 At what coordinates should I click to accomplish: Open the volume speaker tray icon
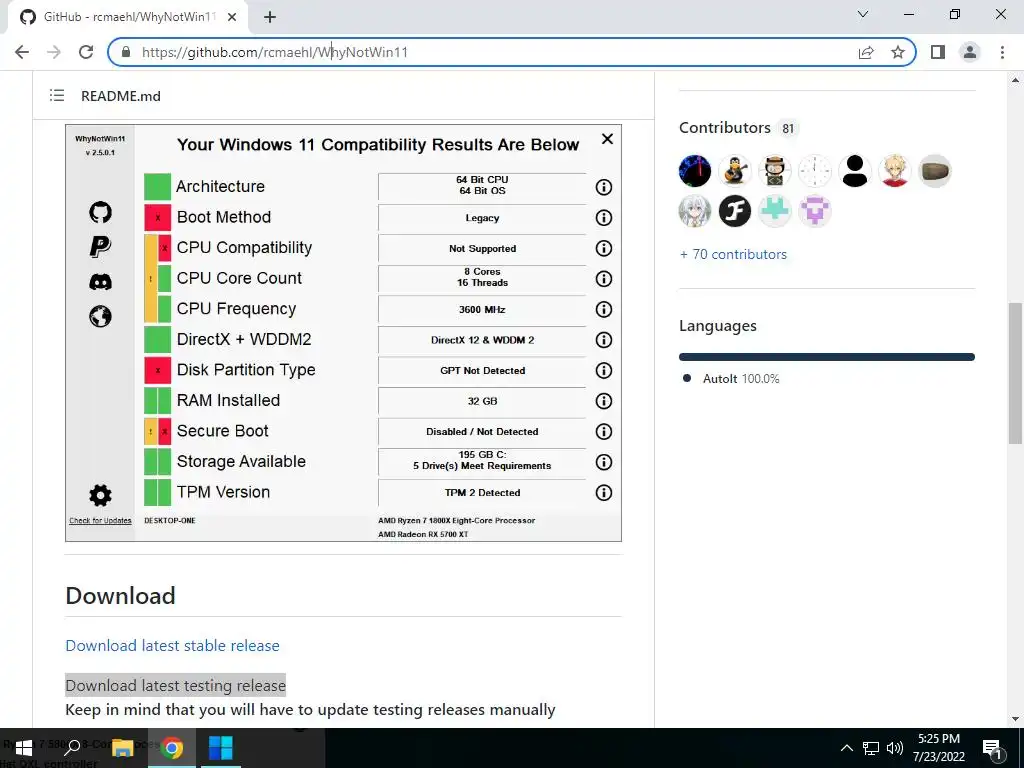pos(894,748)
